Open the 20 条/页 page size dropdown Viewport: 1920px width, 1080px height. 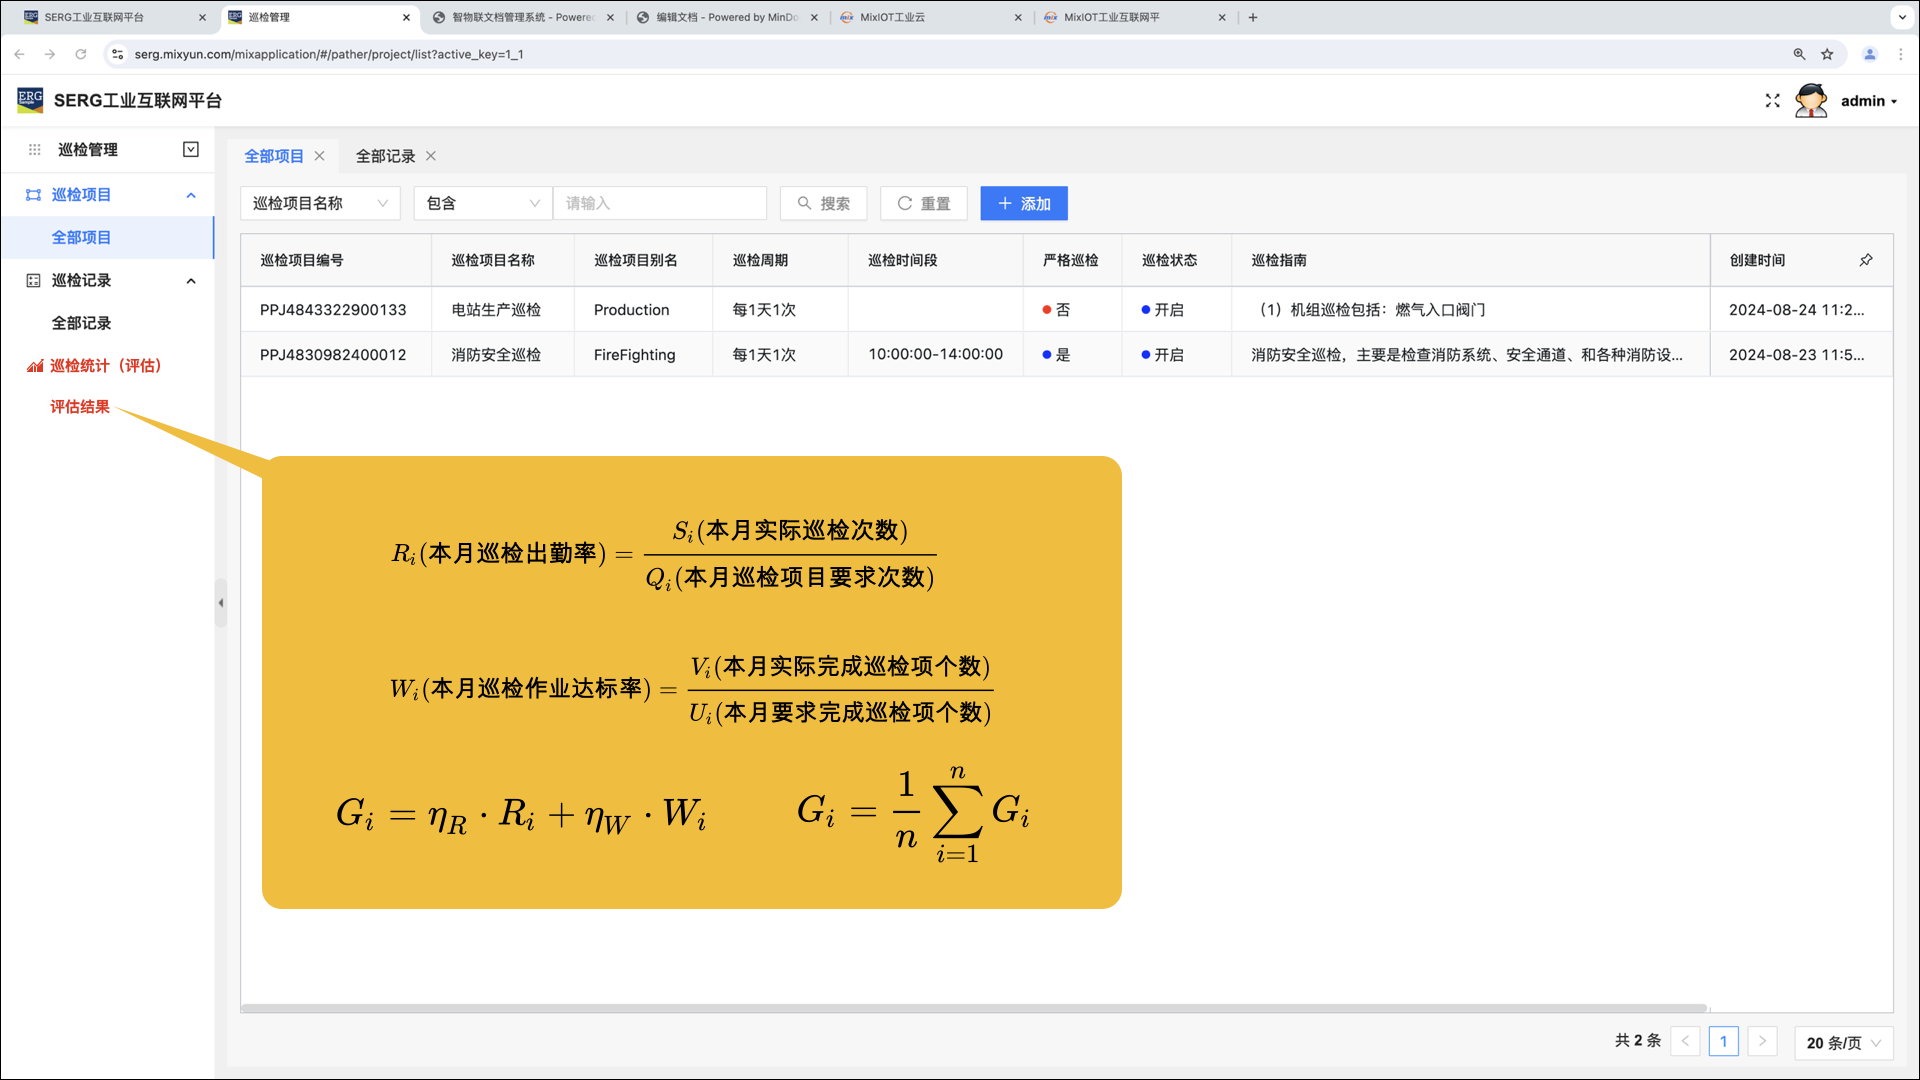coord(1843,1042)
